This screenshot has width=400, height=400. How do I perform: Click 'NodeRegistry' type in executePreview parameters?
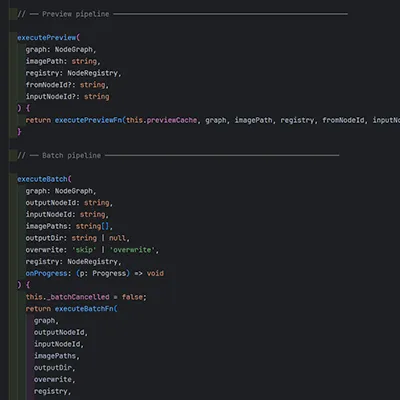(x=93, y=73)
